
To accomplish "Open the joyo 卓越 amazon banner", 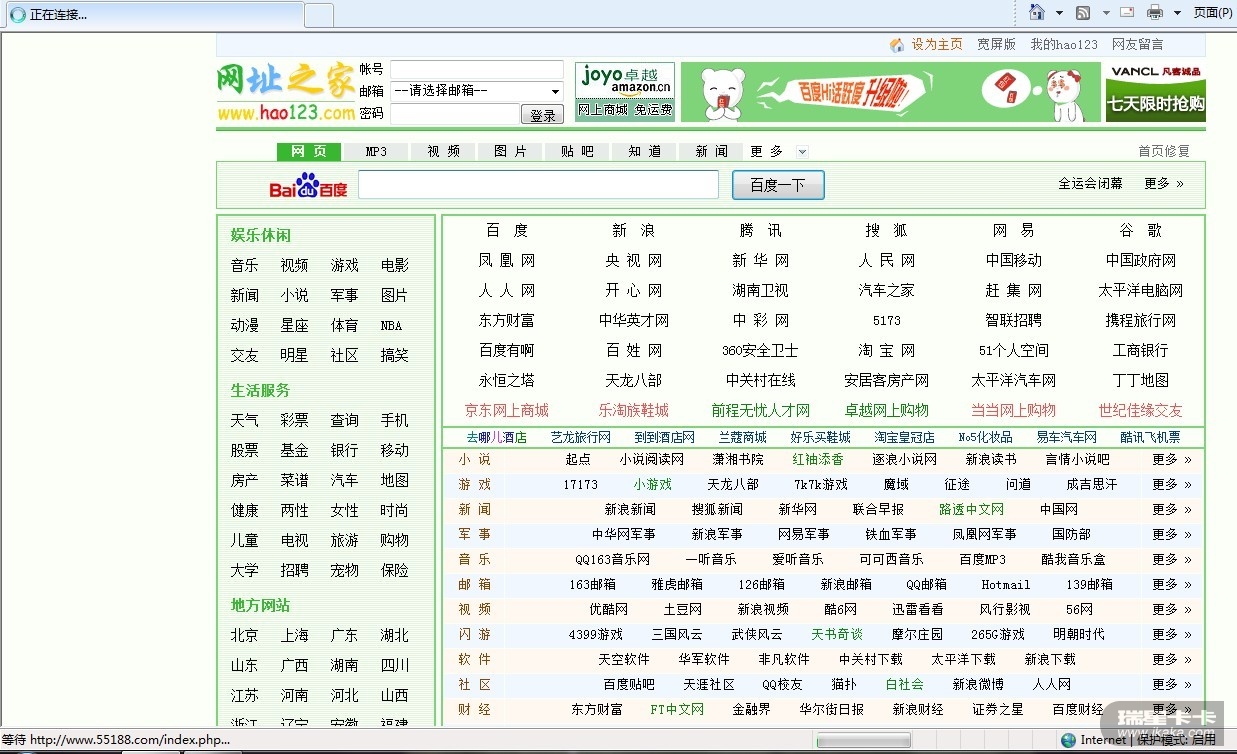I will (x=625, y=91).
